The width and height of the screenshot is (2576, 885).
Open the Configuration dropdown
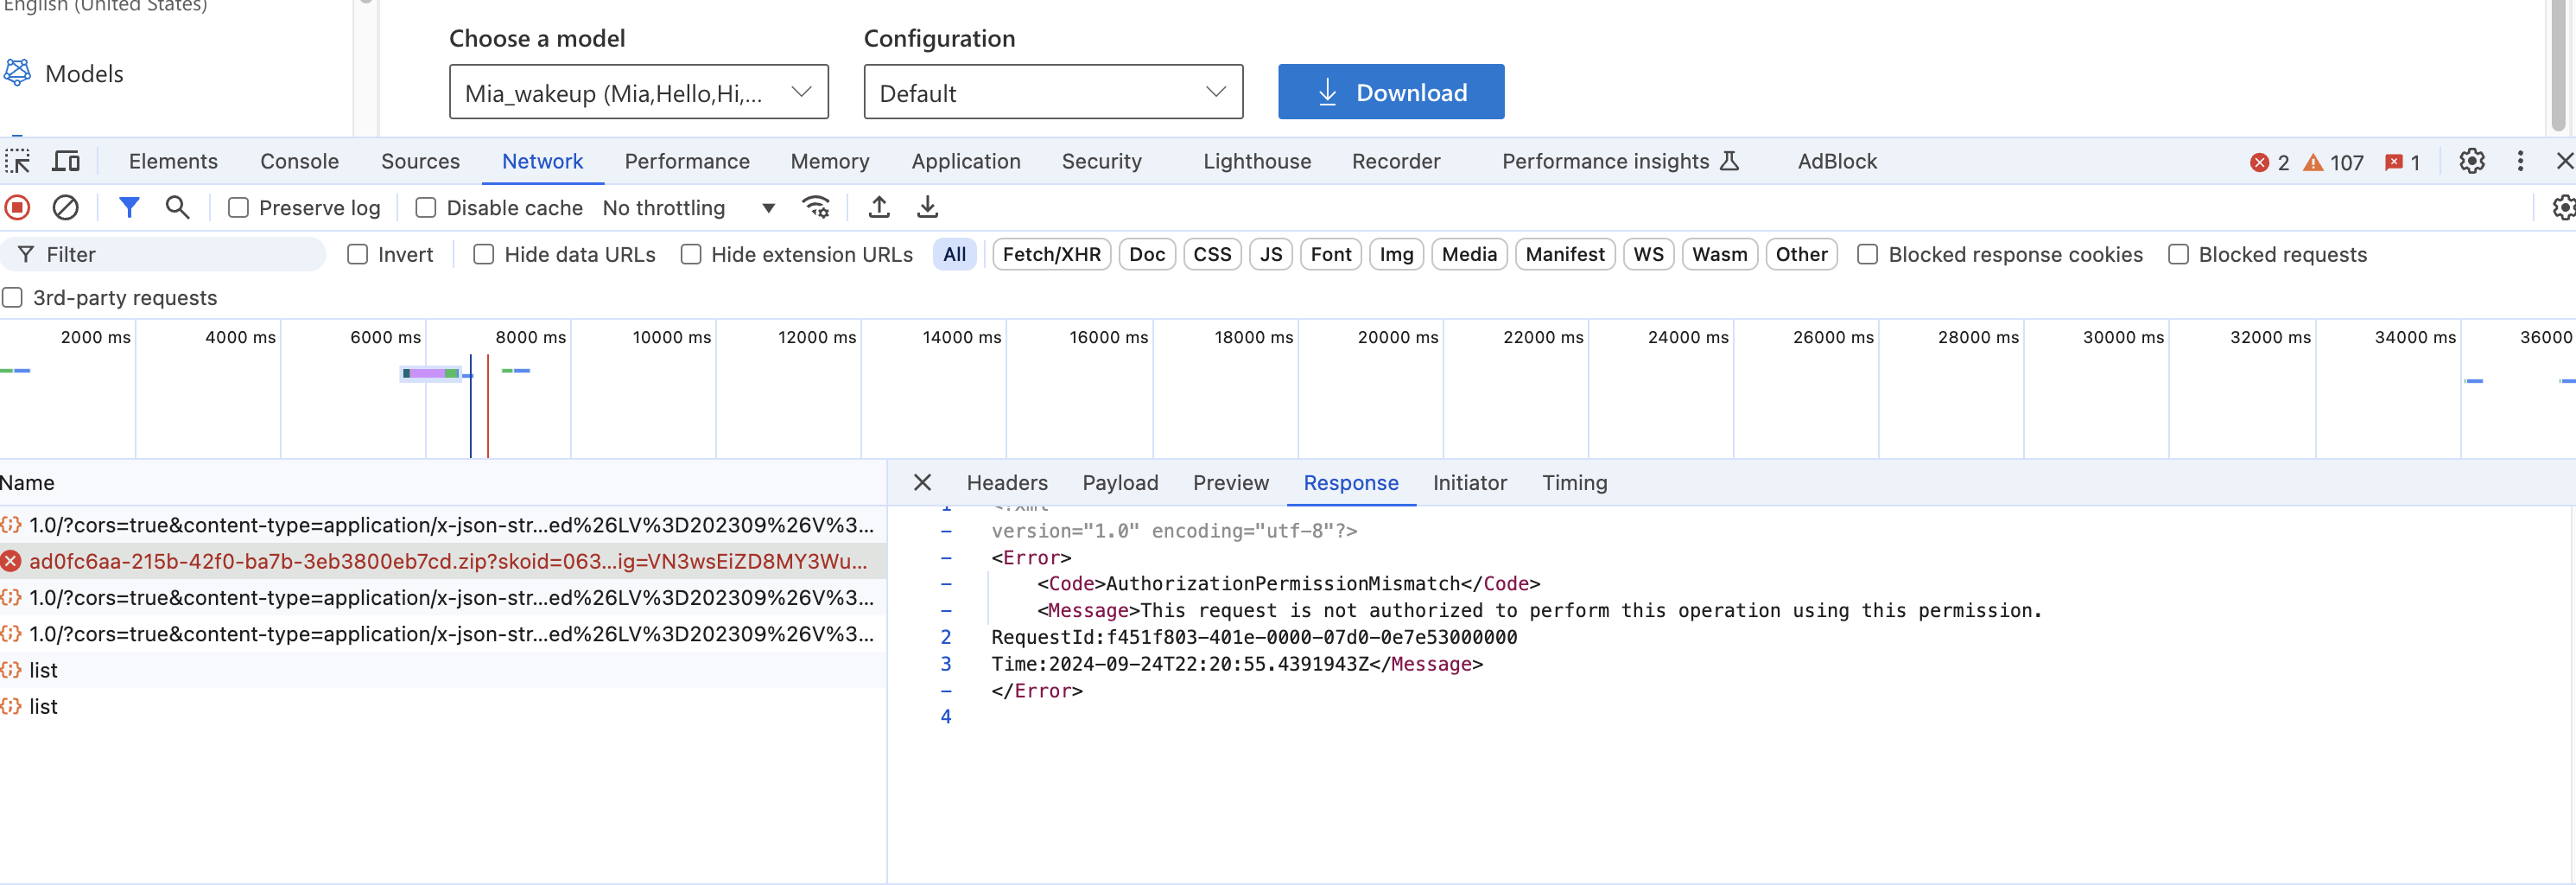[1053, 92]
